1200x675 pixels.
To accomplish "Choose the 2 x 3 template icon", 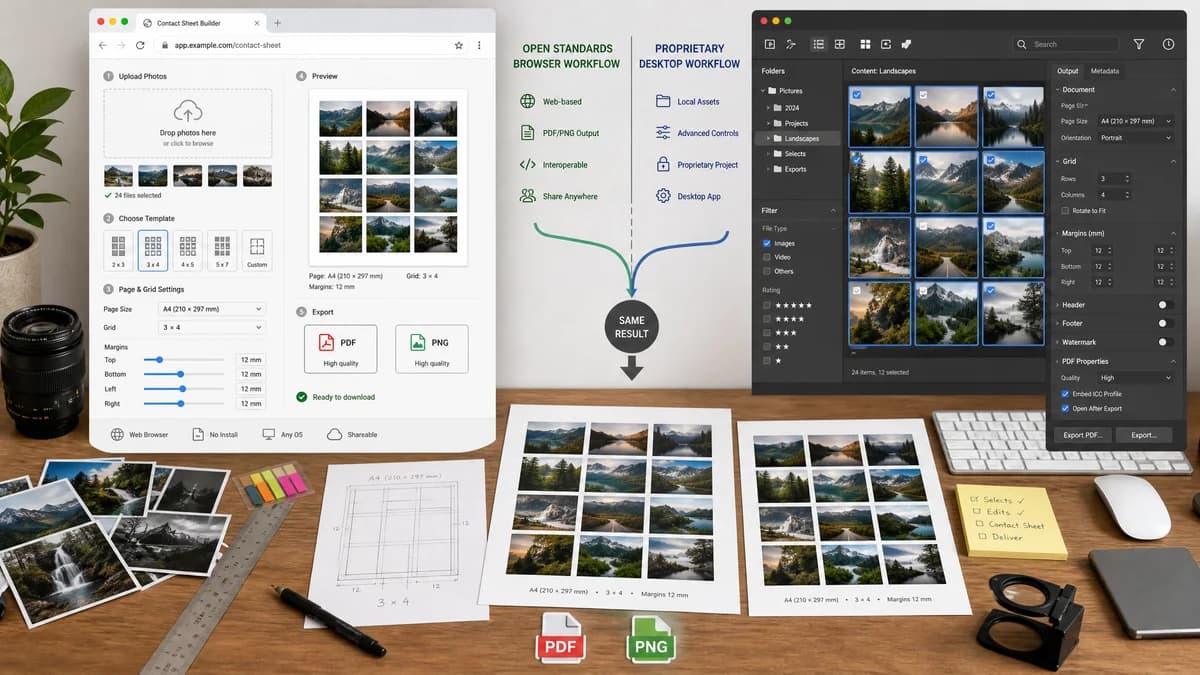I will coord(118,249).
